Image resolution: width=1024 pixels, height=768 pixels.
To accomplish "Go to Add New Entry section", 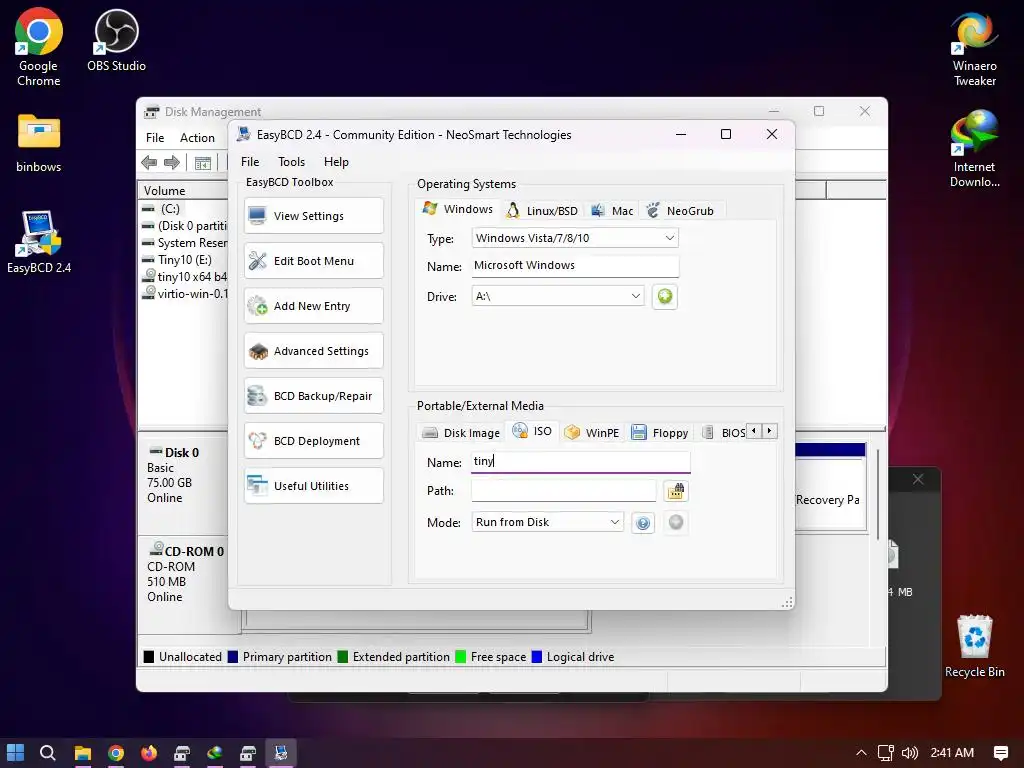I will click(313, 306).
